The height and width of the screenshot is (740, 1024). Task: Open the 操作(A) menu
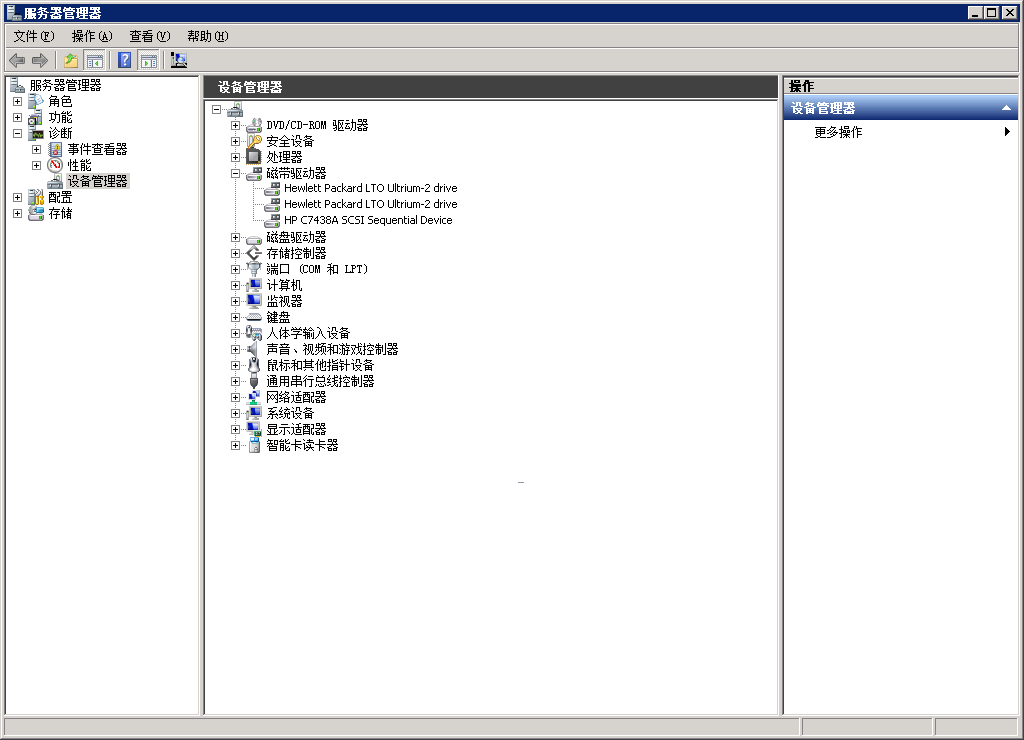pos(91,37)
